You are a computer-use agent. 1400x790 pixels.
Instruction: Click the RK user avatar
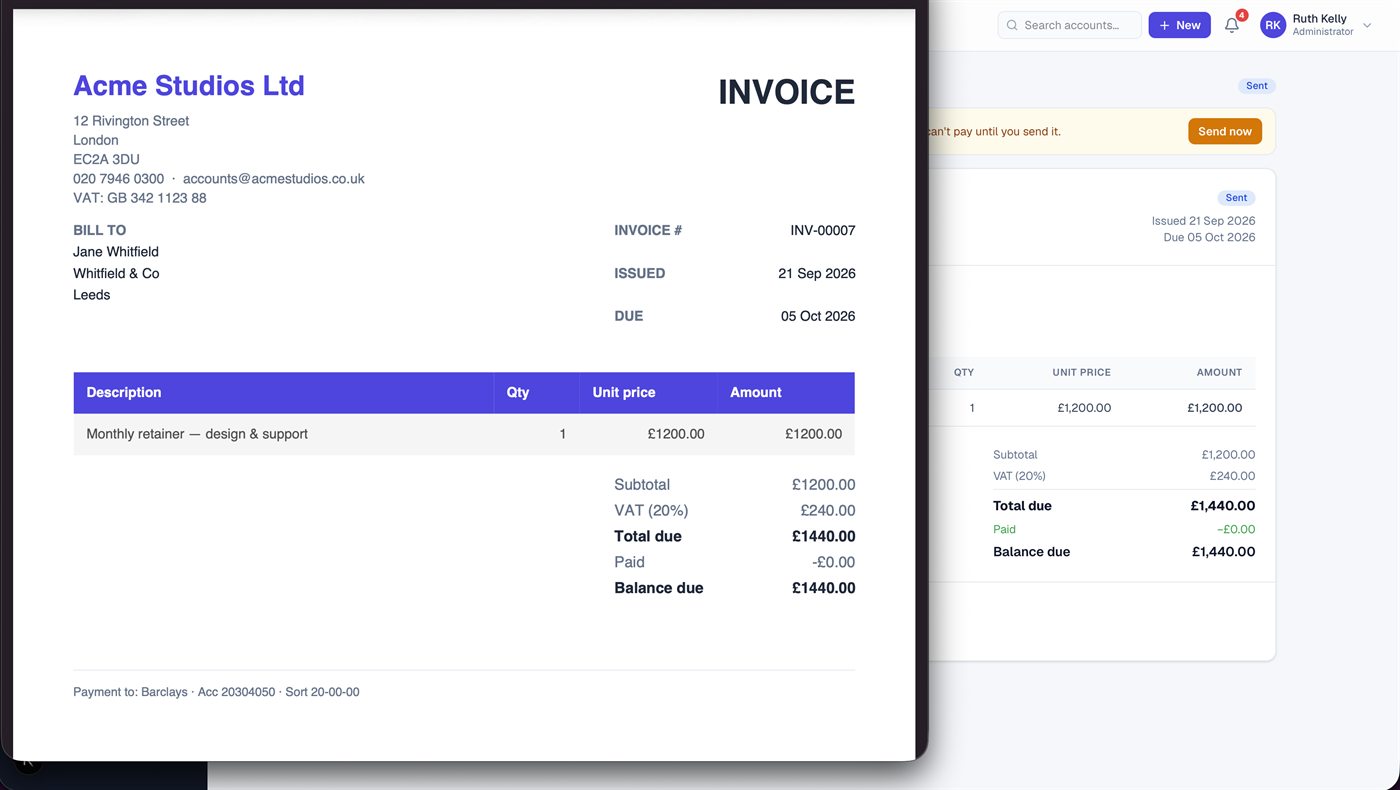(1273, 25)
